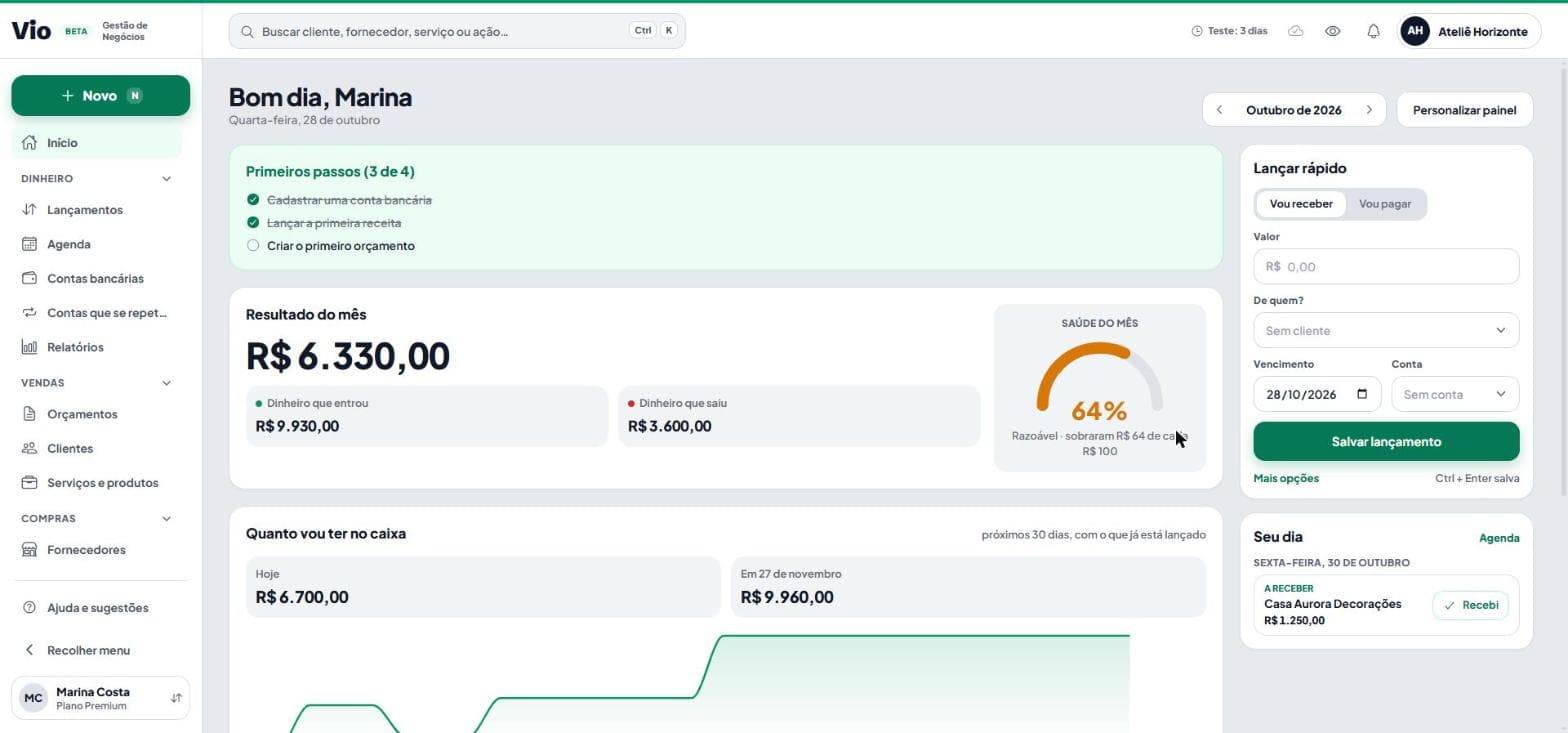
Task: Click Salvar lançamento button
Action: point(1386,441)
